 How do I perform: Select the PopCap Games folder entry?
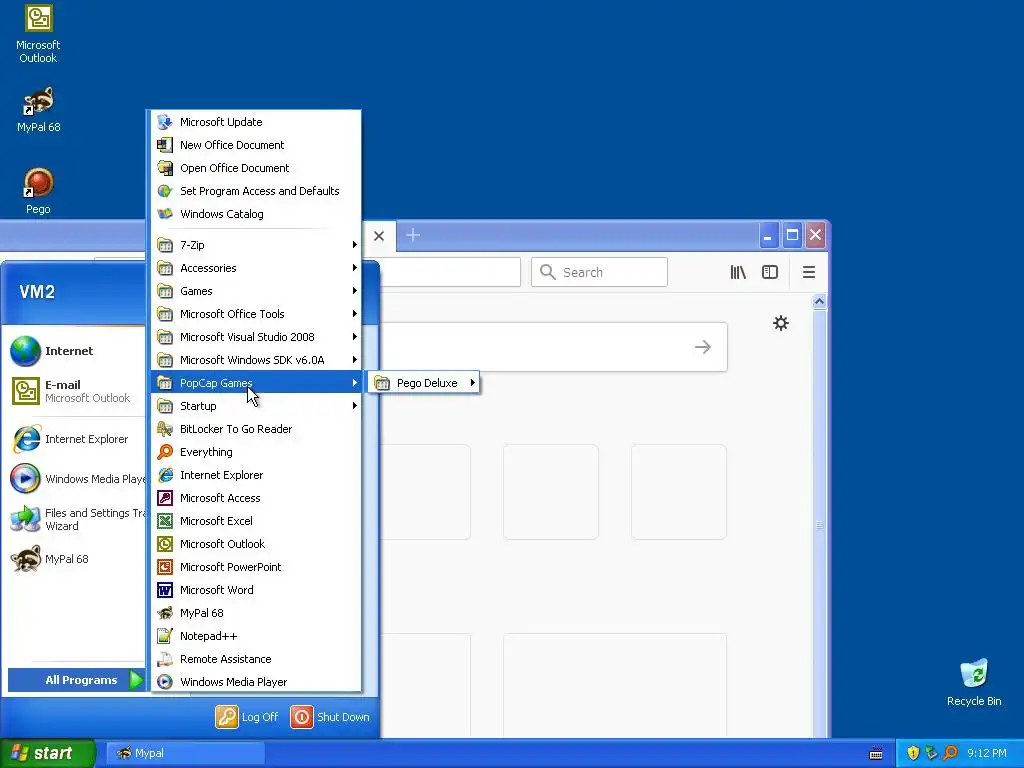pos(255,383)
